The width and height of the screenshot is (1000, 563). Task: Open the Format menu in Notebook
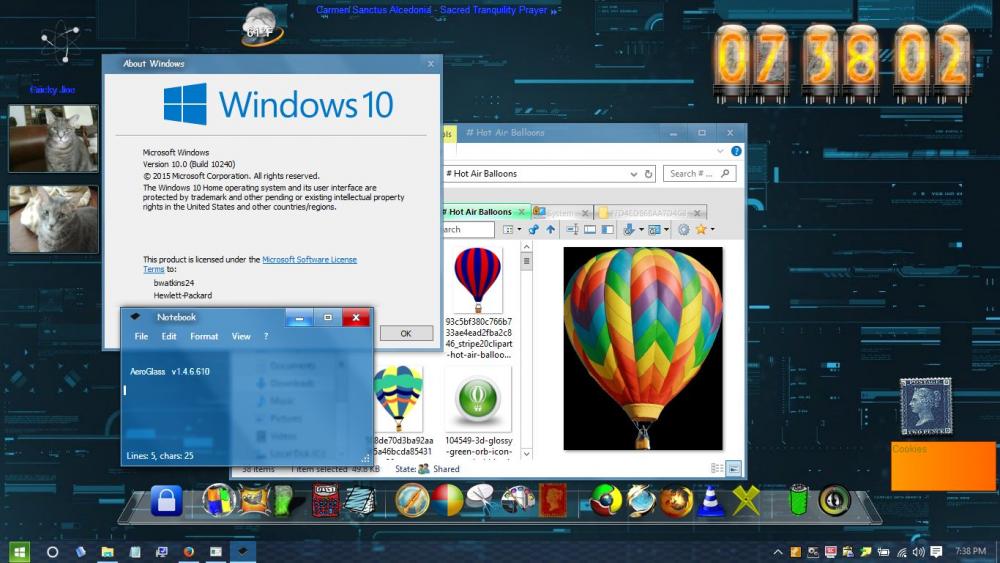(204, 337)
